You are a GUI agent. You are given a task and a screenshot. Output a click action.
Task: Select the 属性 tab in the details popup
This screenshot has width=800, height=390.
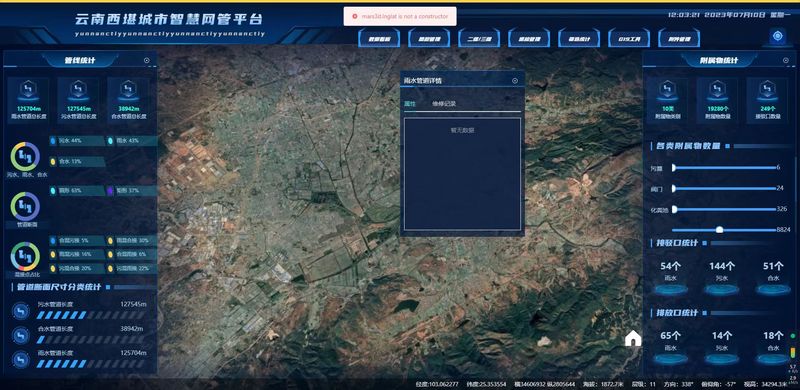click(x=410, y=104)
